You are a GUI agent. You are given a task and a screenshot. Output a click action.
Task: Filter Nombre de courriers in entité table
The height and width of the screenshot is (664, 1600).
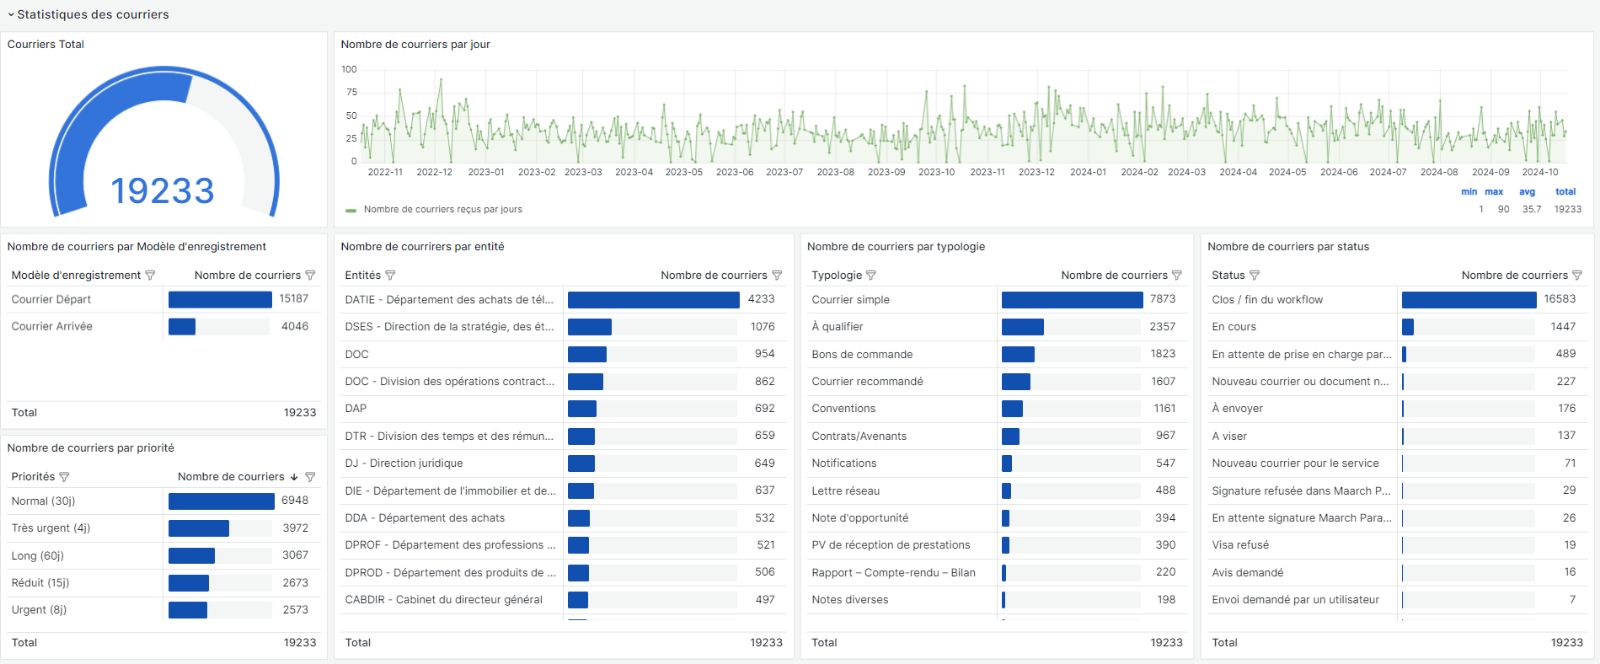click(777, 275)
